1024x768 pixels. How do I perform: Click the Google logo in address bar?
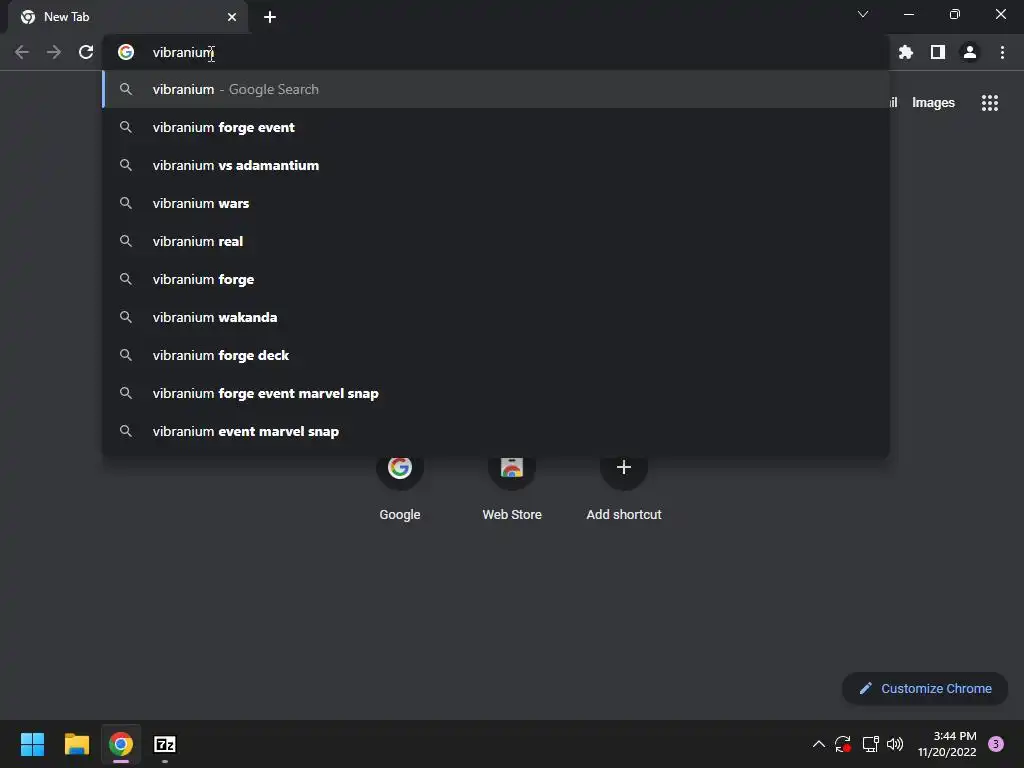[126, 52]
